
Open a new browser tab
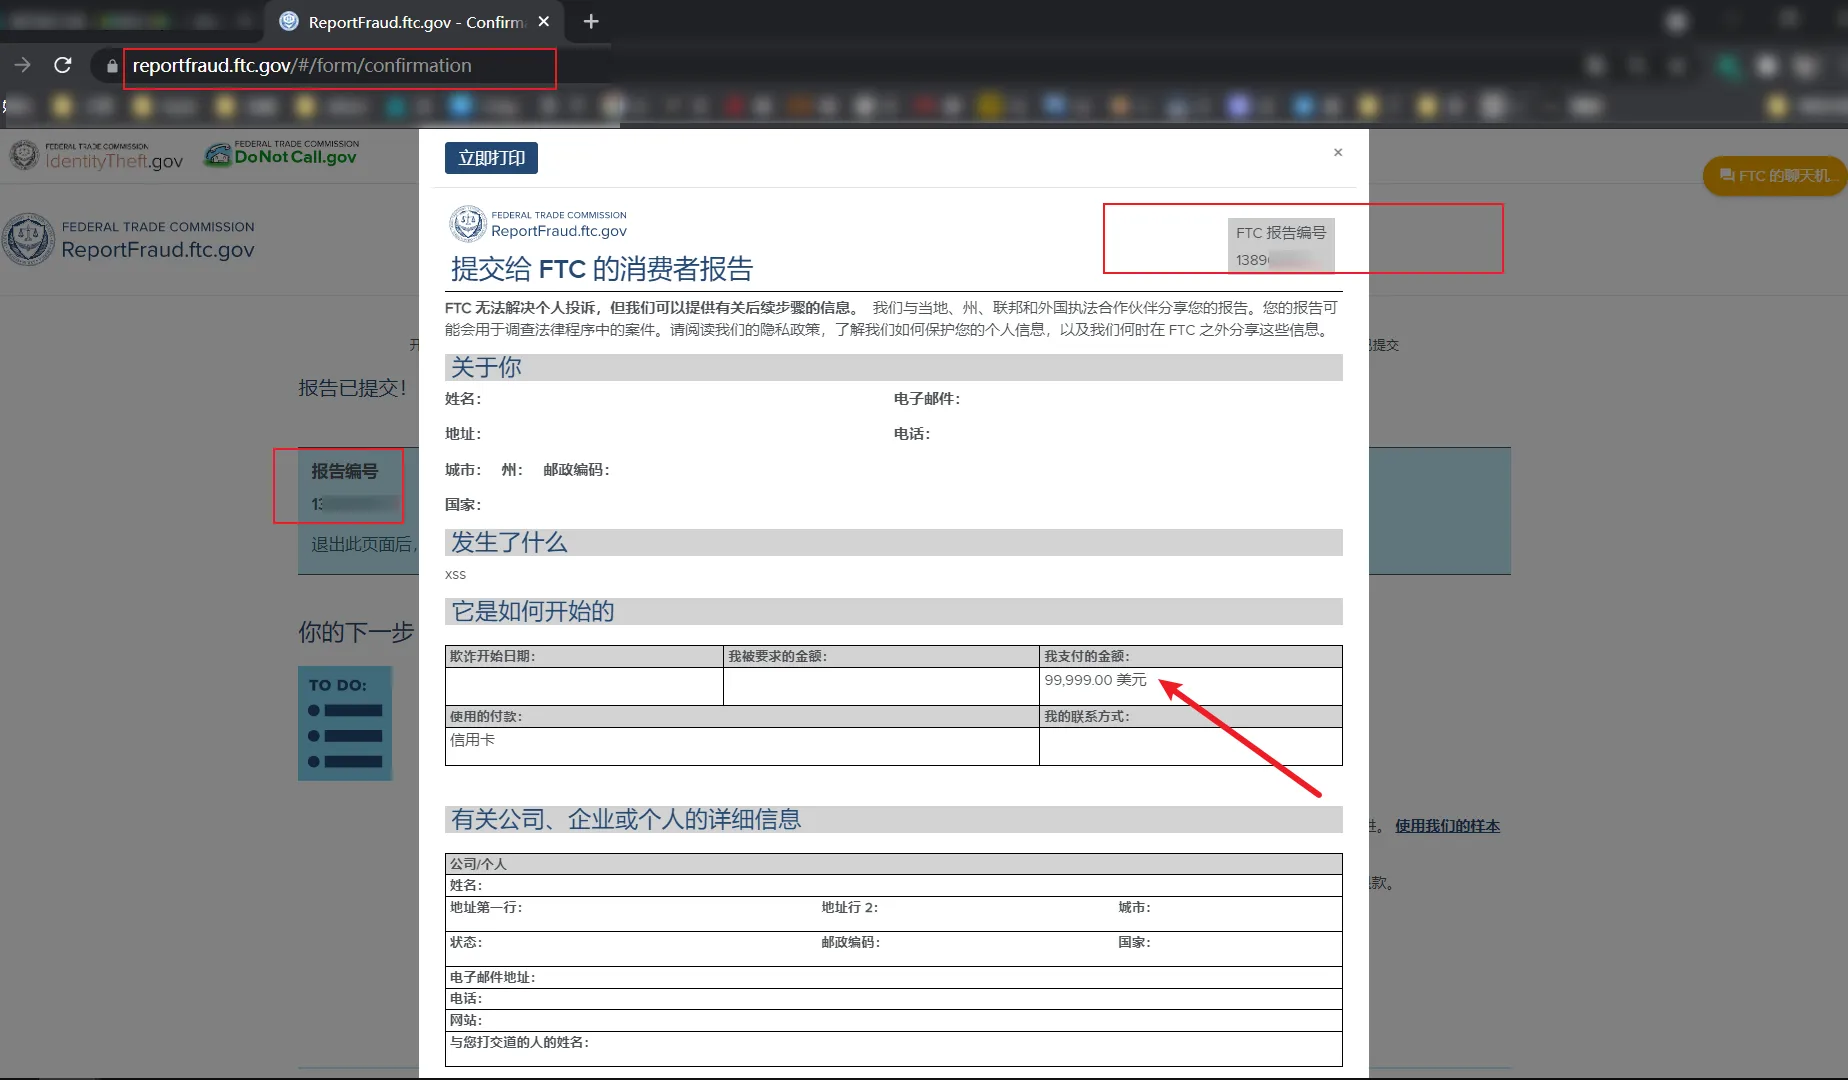[x=591, y=22]
